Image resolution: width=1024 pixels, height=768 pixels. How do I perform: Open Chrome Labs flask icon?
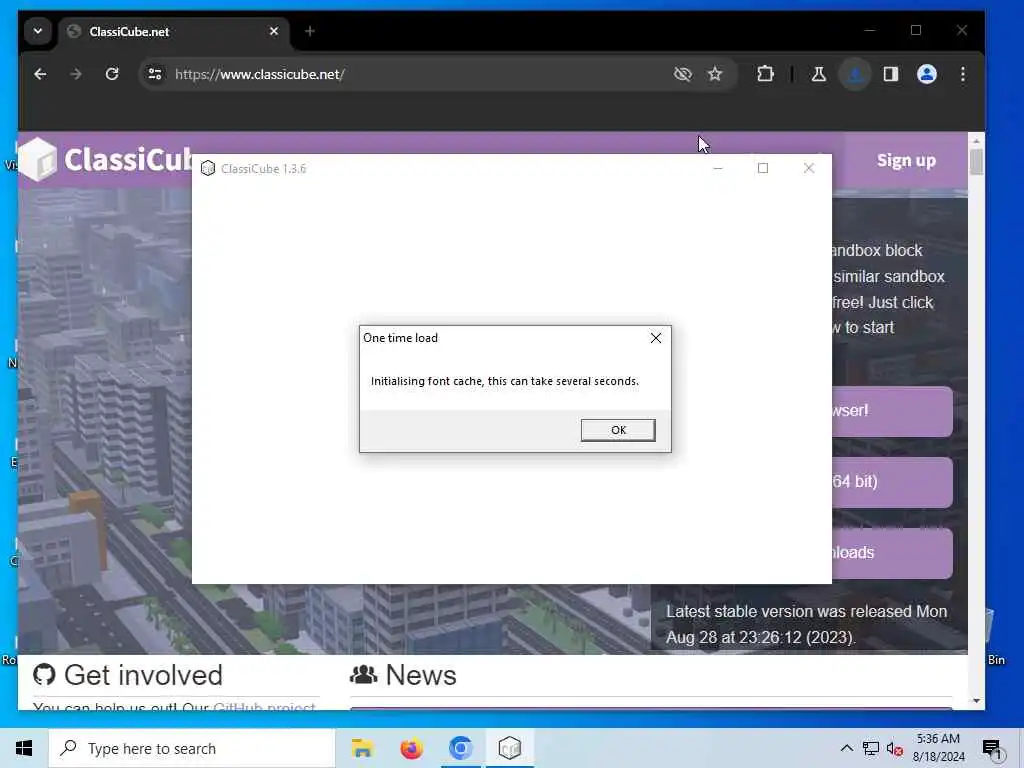point(818,74)
